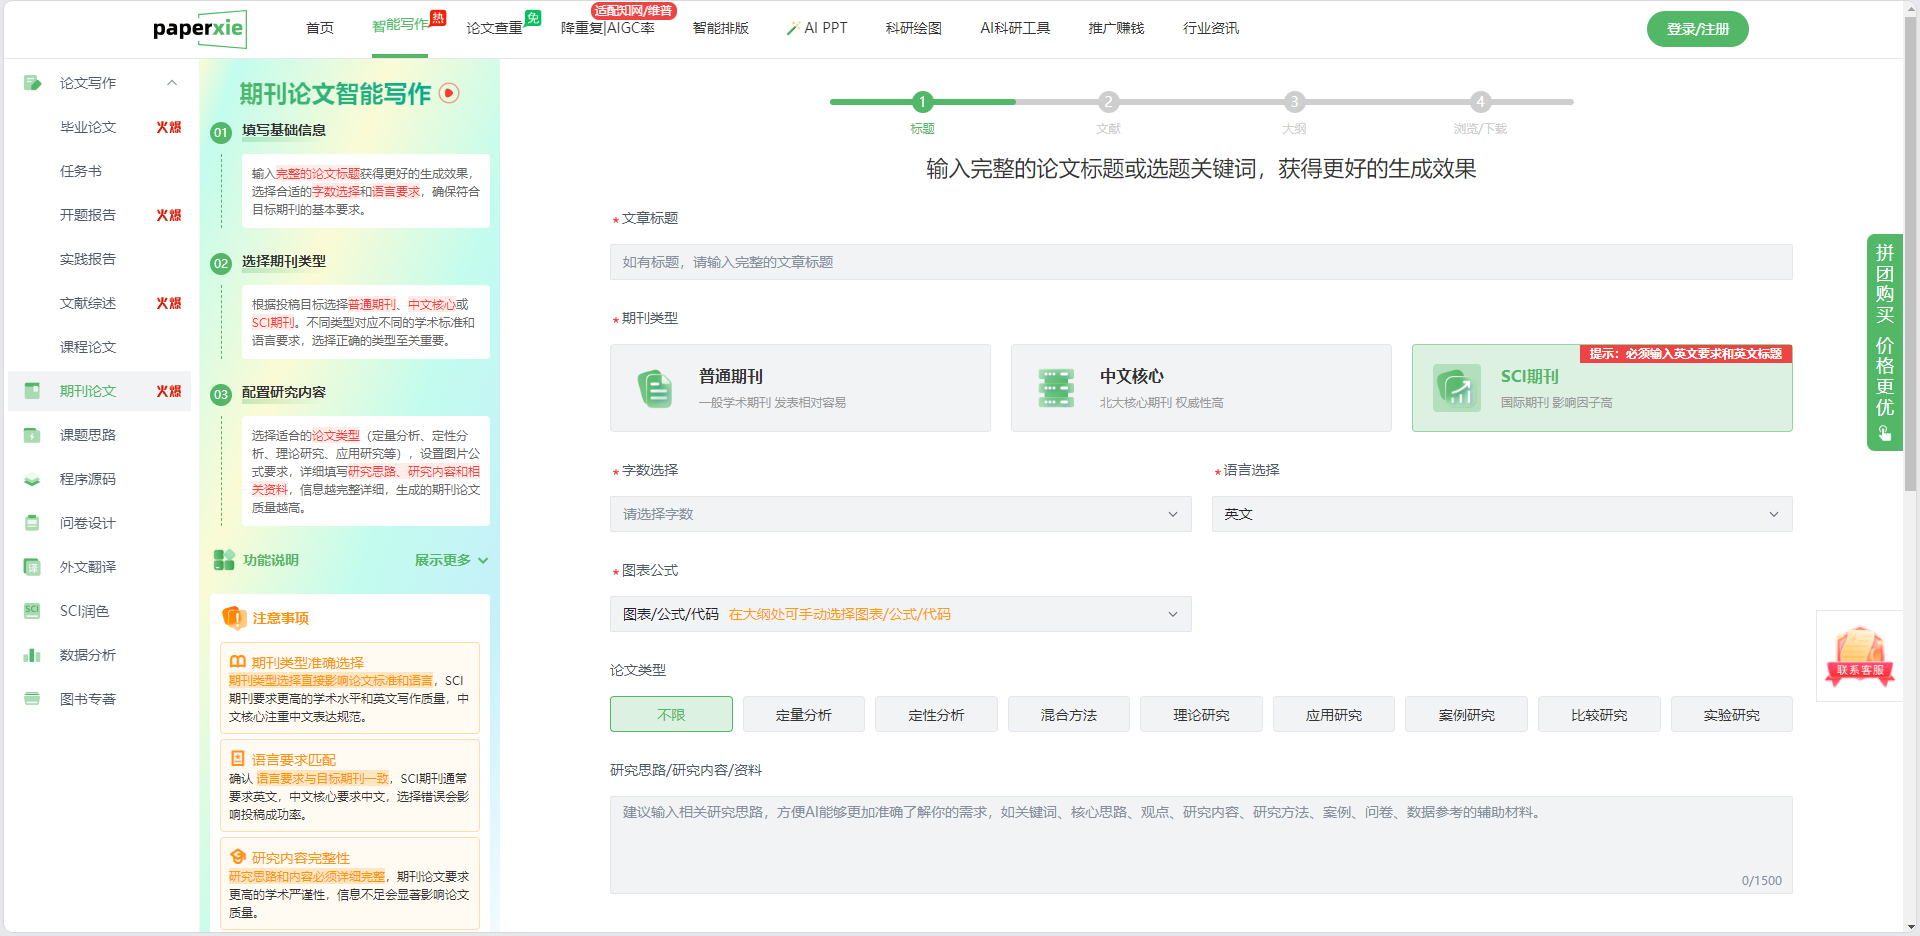Open the 联系客服 customer service icon
The width and height of the screenshot is (1920, 936).
pyautogui.click(x=1859, y=656)
